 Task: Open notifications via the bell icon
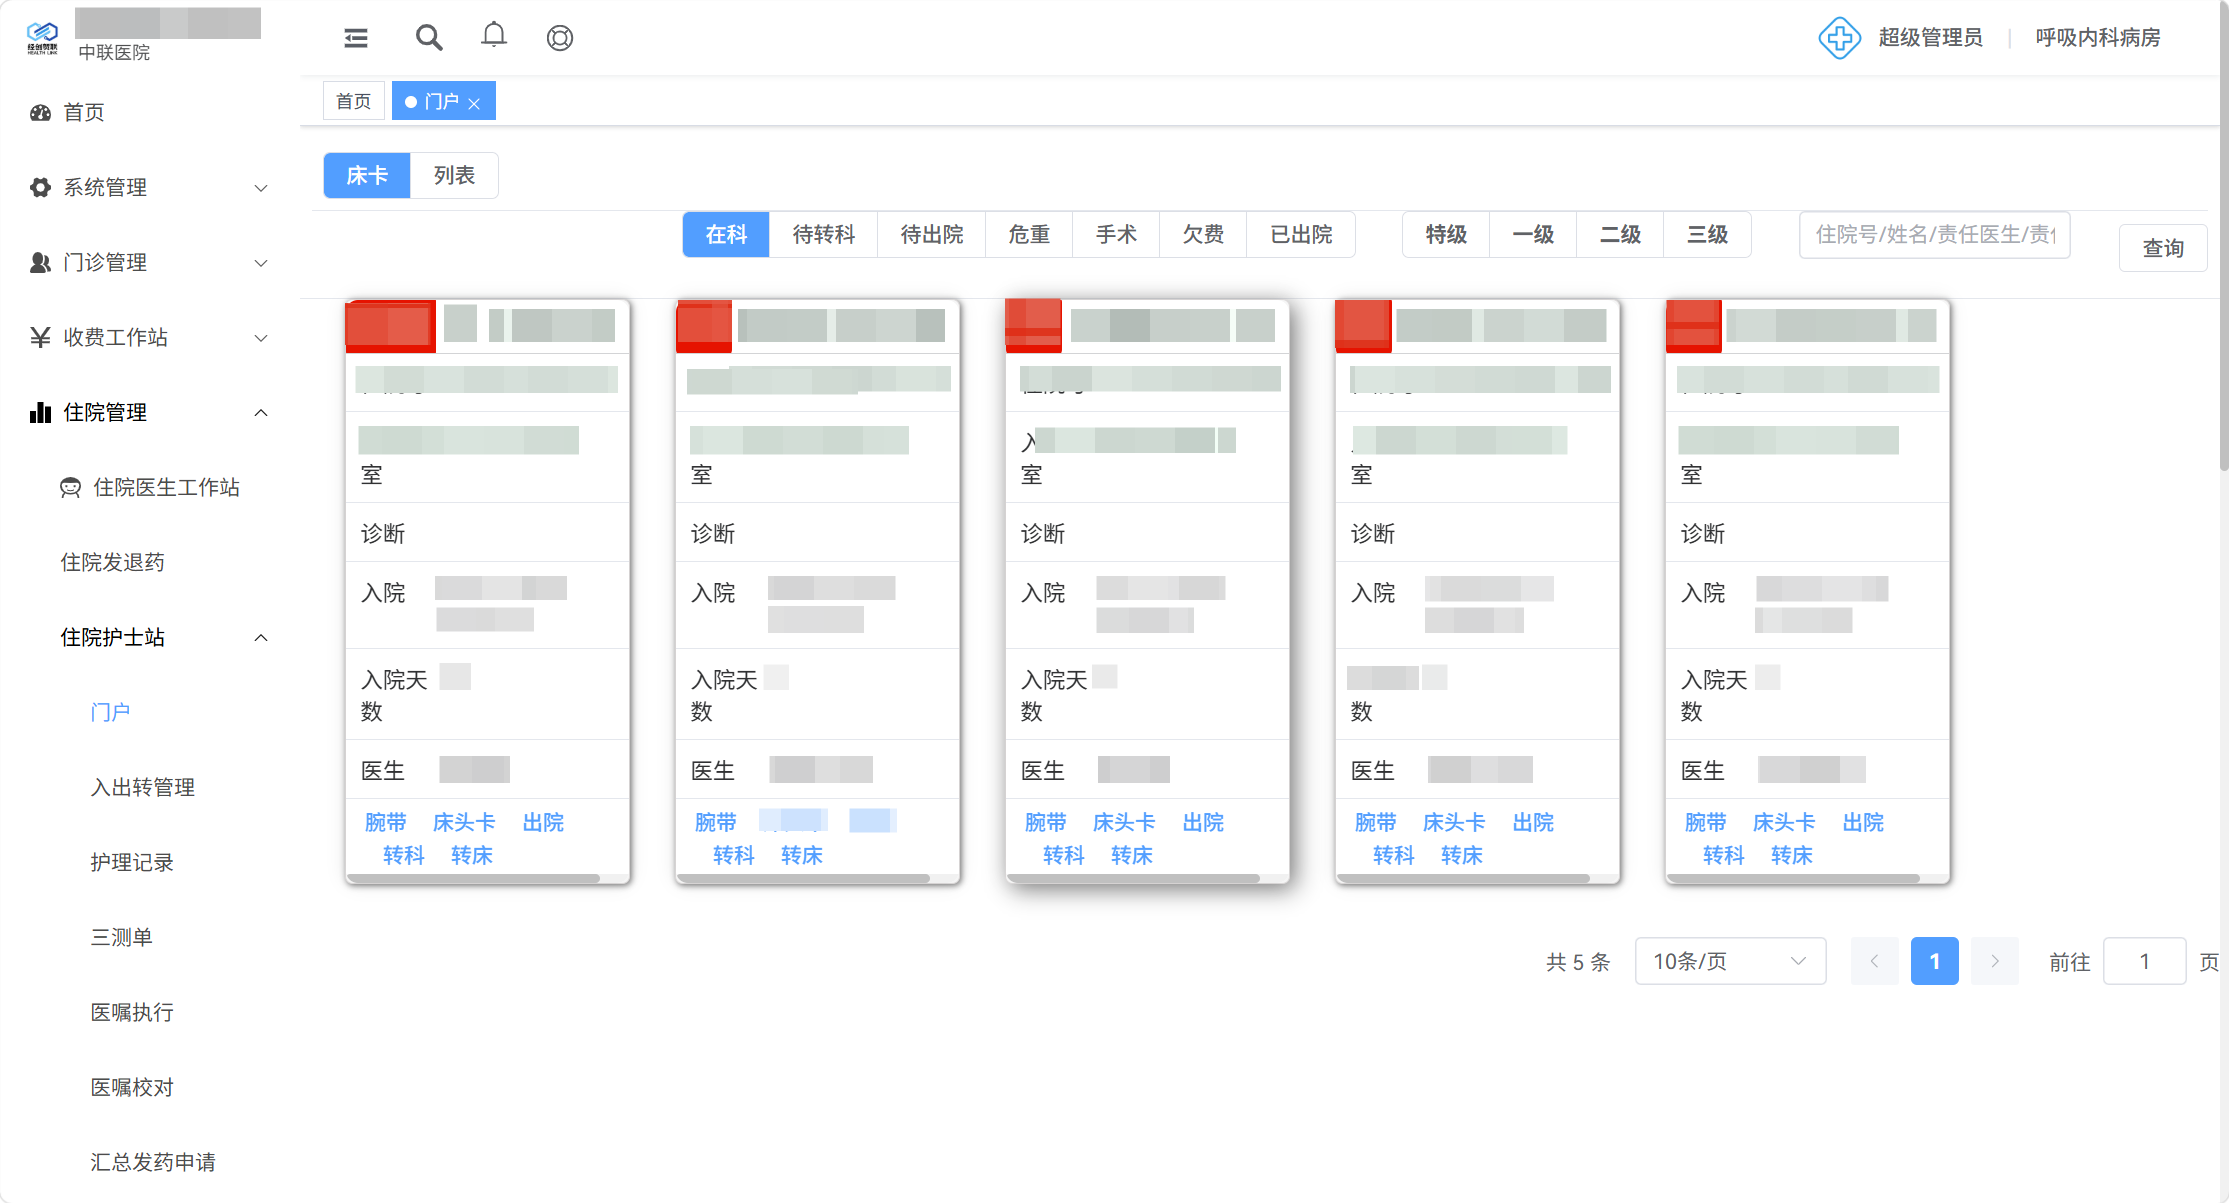click(x=494, y=36)
